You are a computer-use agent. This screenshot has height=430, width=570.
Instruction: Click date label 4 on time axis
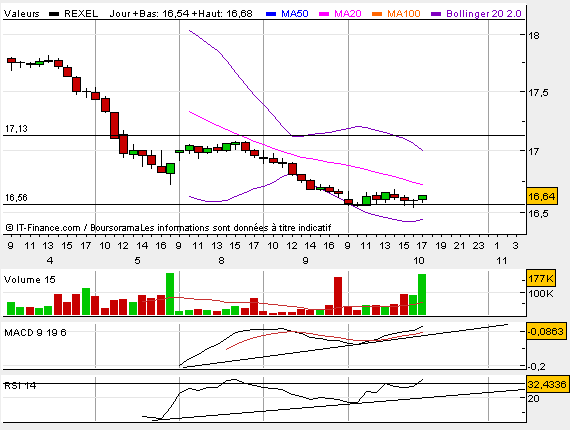tap(50, 261)
